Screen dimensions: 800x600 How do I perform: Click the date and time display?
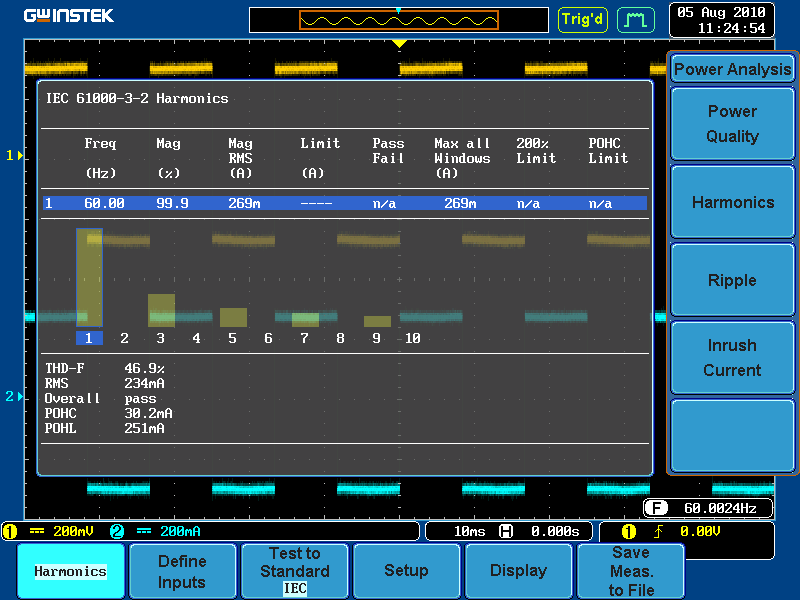tap(721, 20)
